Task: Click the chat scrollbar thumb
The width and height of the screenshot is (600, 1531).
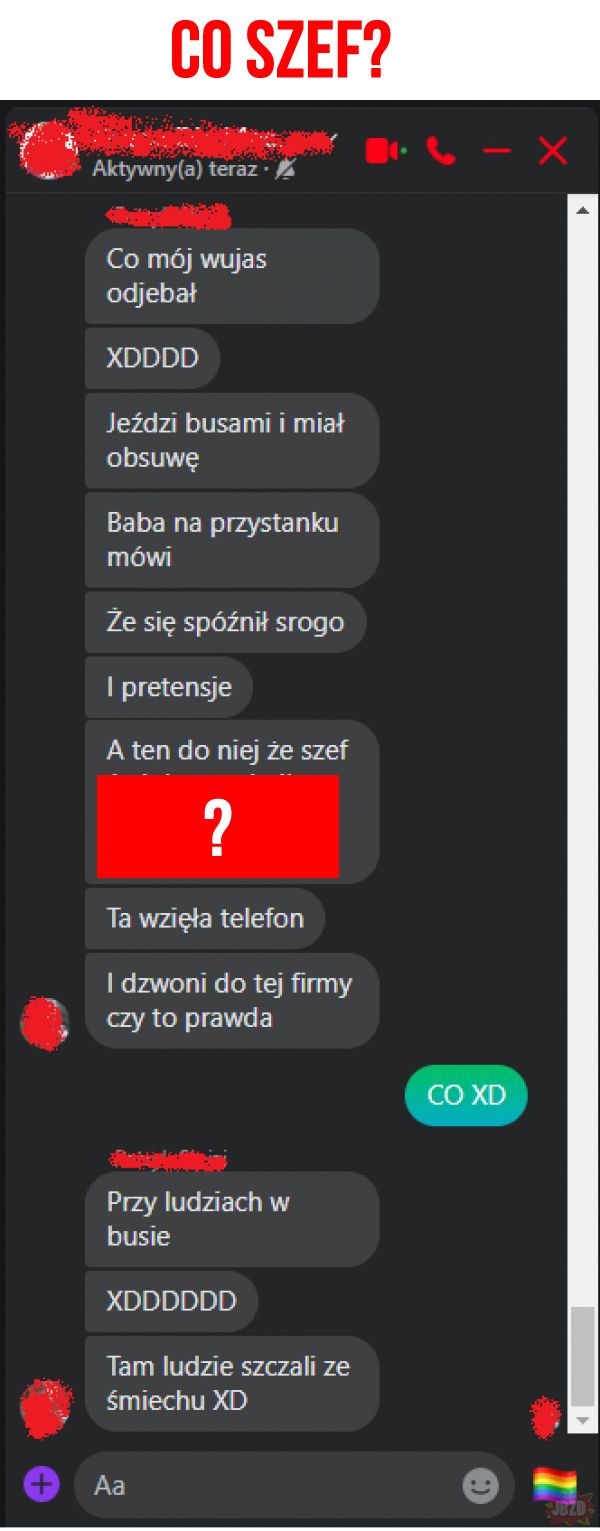Action: [x=583, y=1356]
